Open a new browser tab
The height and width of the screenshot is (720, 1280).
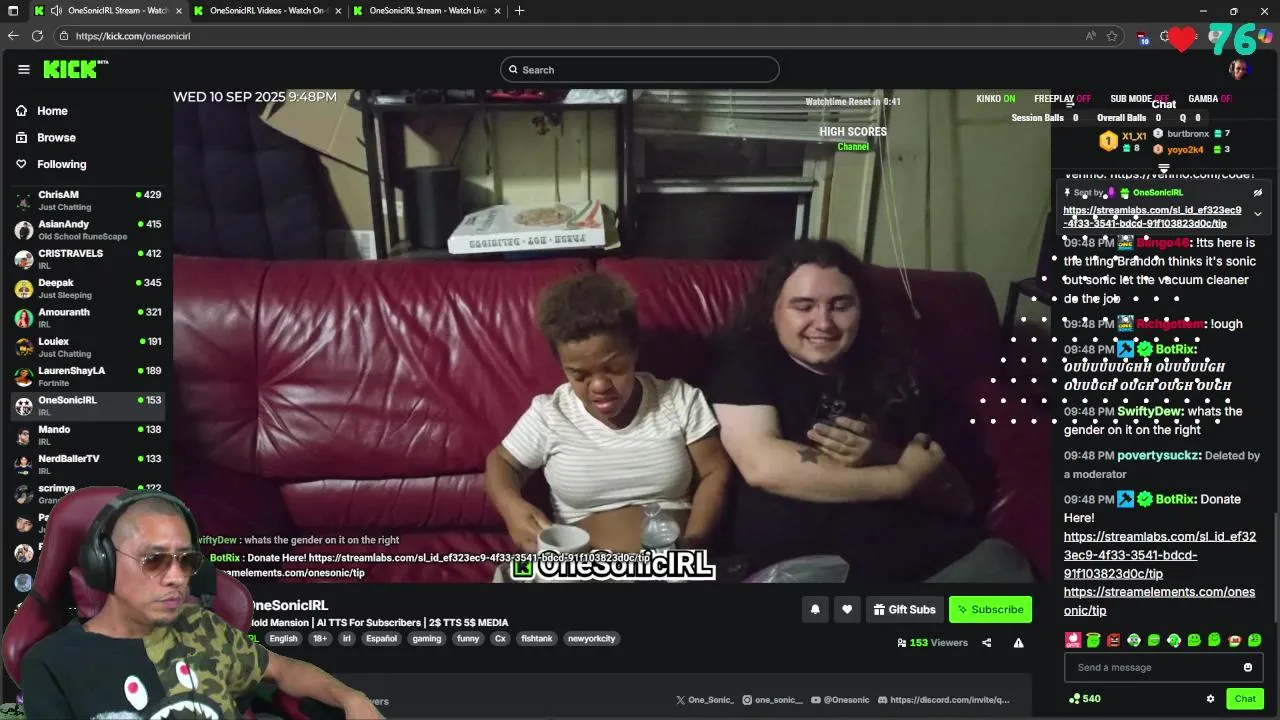click(x=519, y=11)
